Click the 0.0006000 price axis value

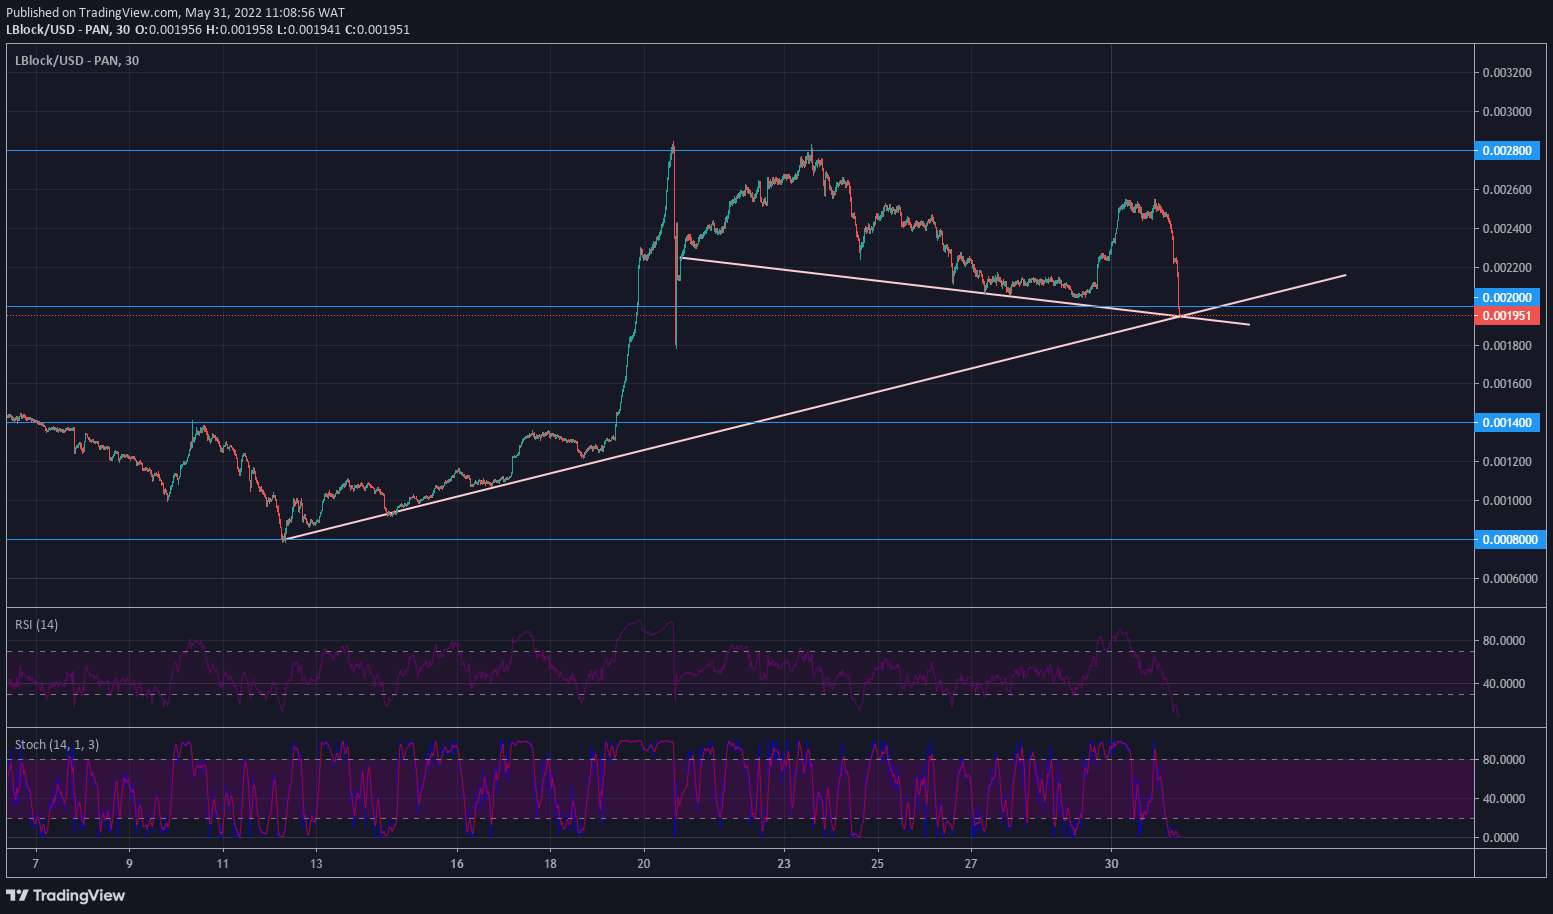(x=1510, y=579)
